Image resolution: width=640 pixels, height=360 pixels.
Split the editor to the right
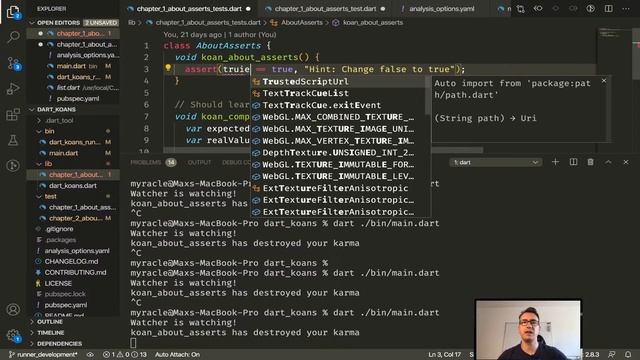click(608, 9)
